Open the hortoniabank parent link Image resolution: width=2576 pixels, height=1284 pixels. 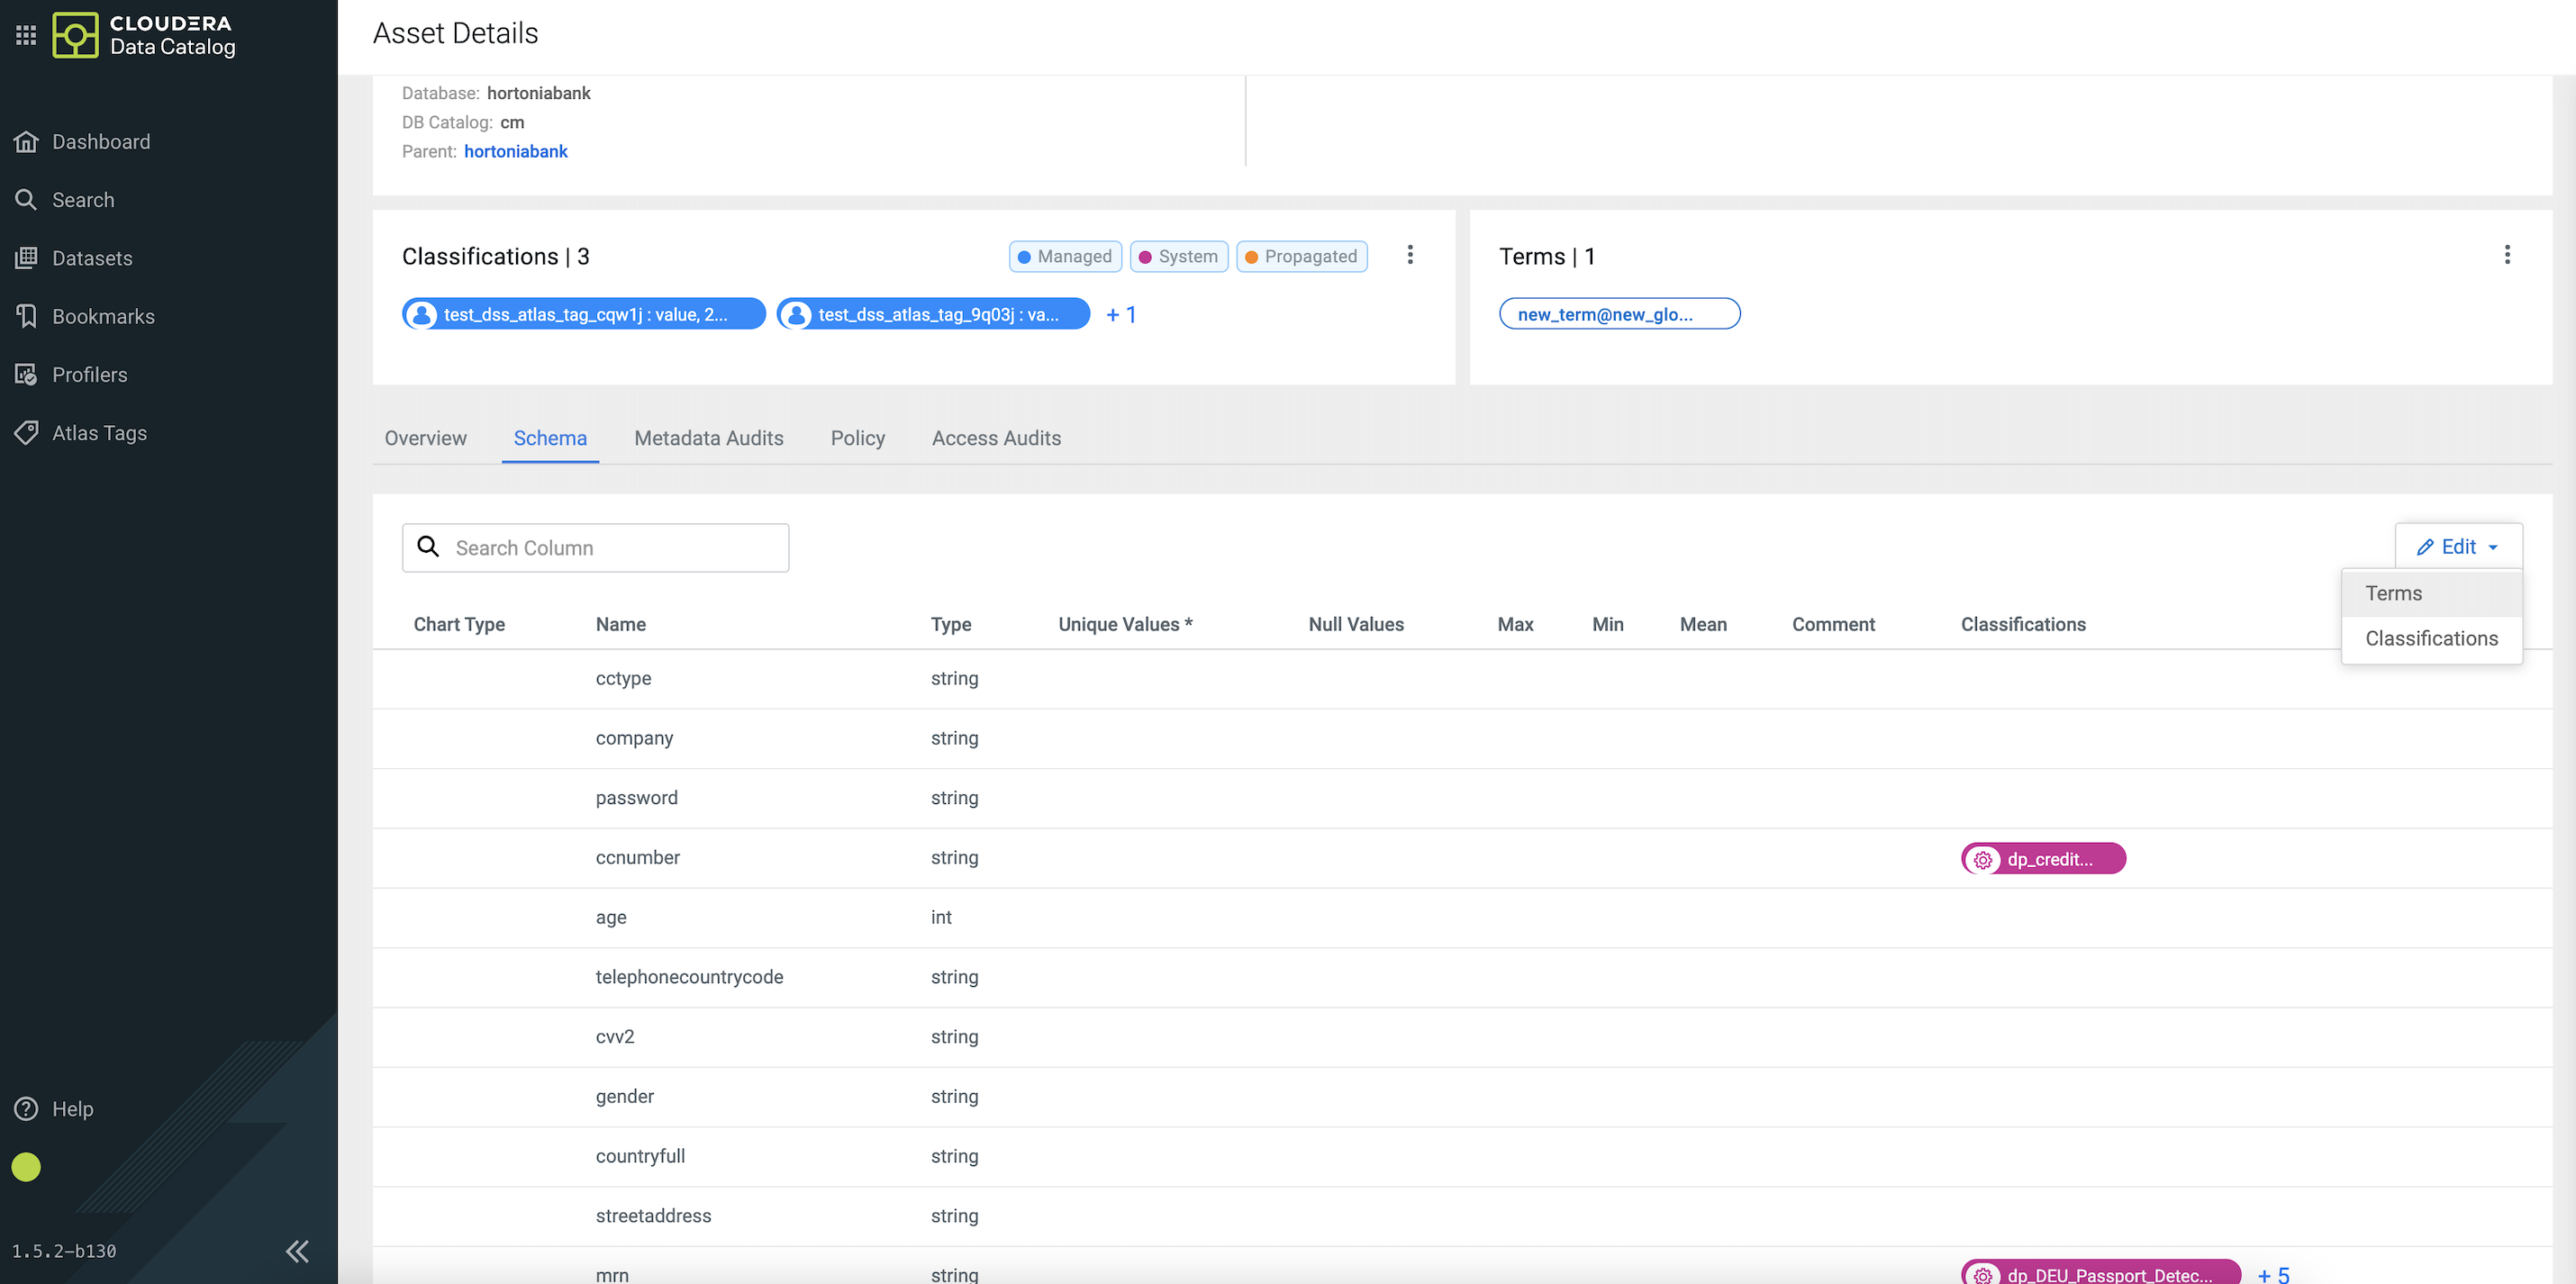pyautogui.click(x=515, y=152)
